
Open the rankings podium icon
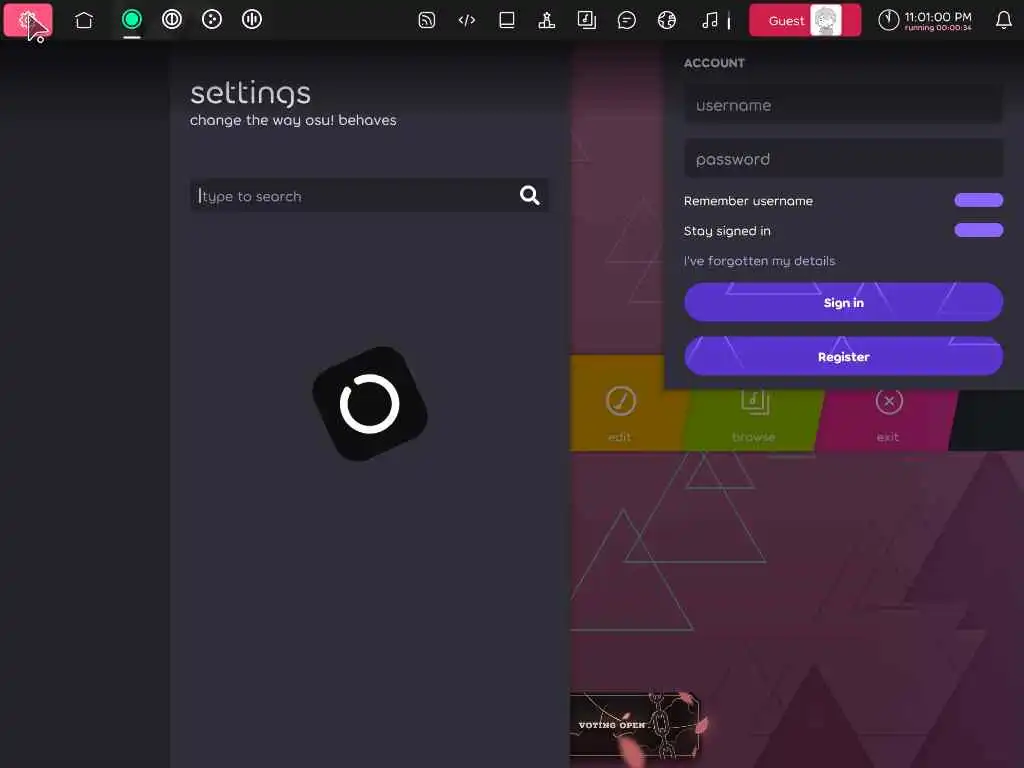[x=547, y=20]
